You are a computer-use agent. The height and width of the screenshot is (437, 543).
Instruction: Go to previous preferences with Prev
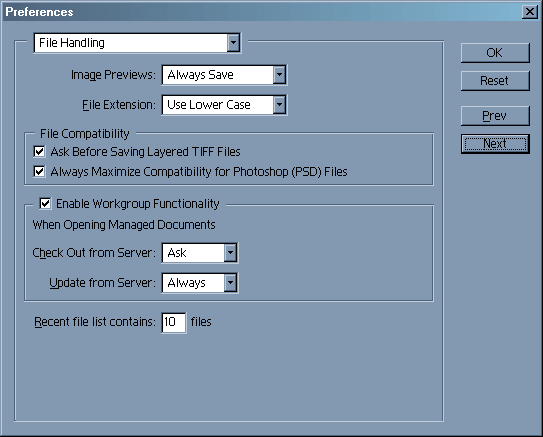pos(495,116)
